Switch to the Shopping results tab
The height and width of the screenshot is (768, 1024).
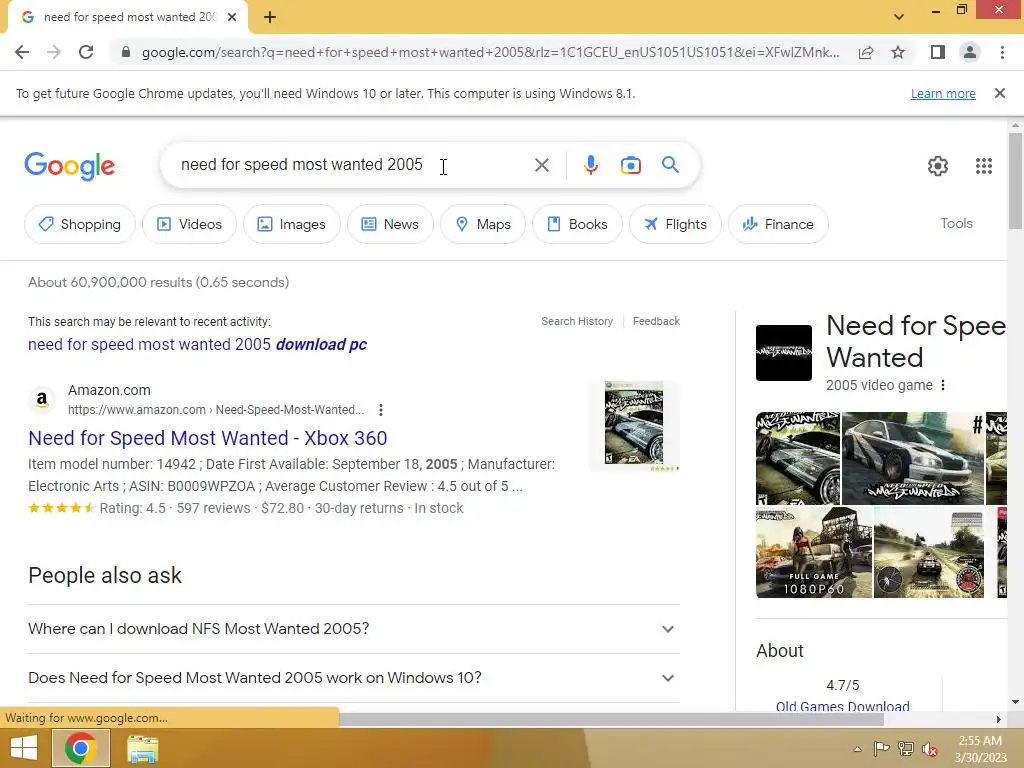point(80,224)
